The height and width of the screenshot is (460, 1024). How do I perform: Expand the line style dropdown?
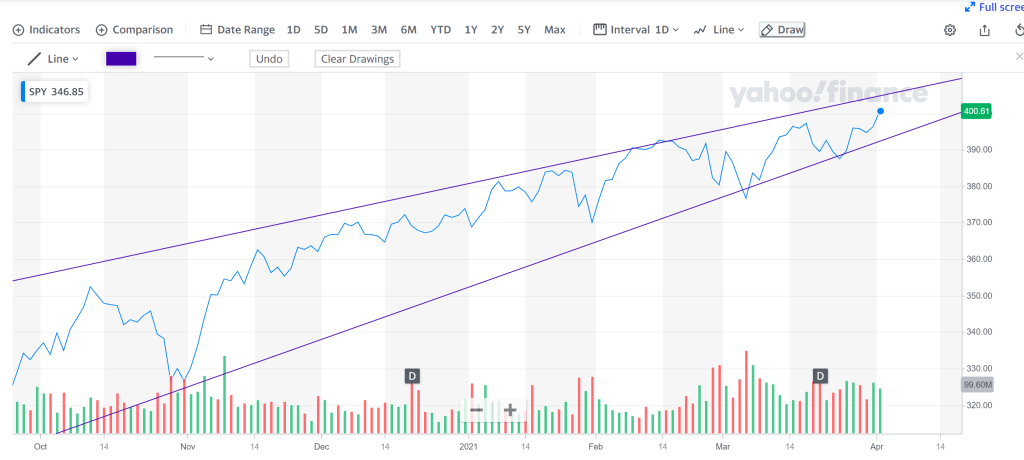point(184,59)
